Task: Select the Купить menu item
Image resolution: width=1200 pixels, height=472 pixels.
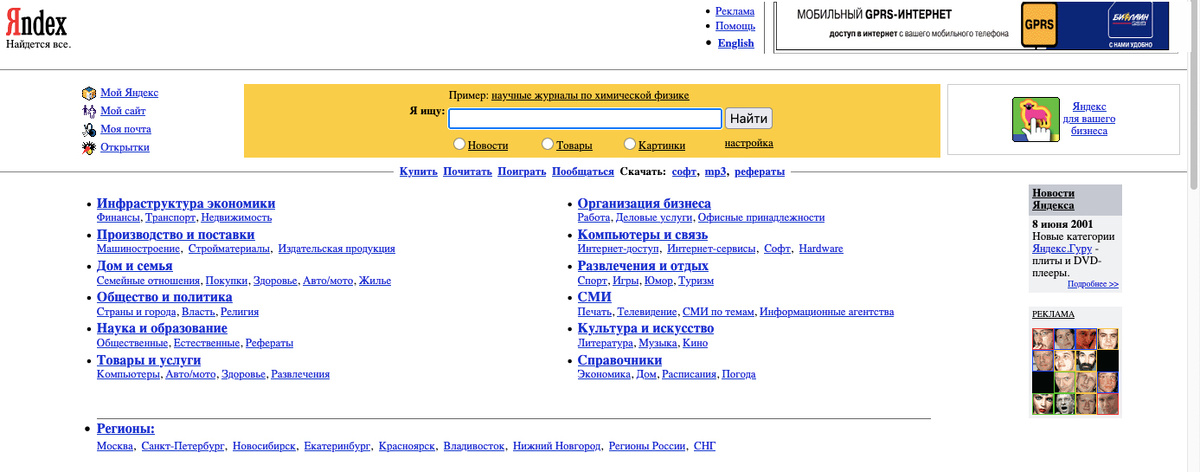Action: pyautogui.click(x=418, y=172)
